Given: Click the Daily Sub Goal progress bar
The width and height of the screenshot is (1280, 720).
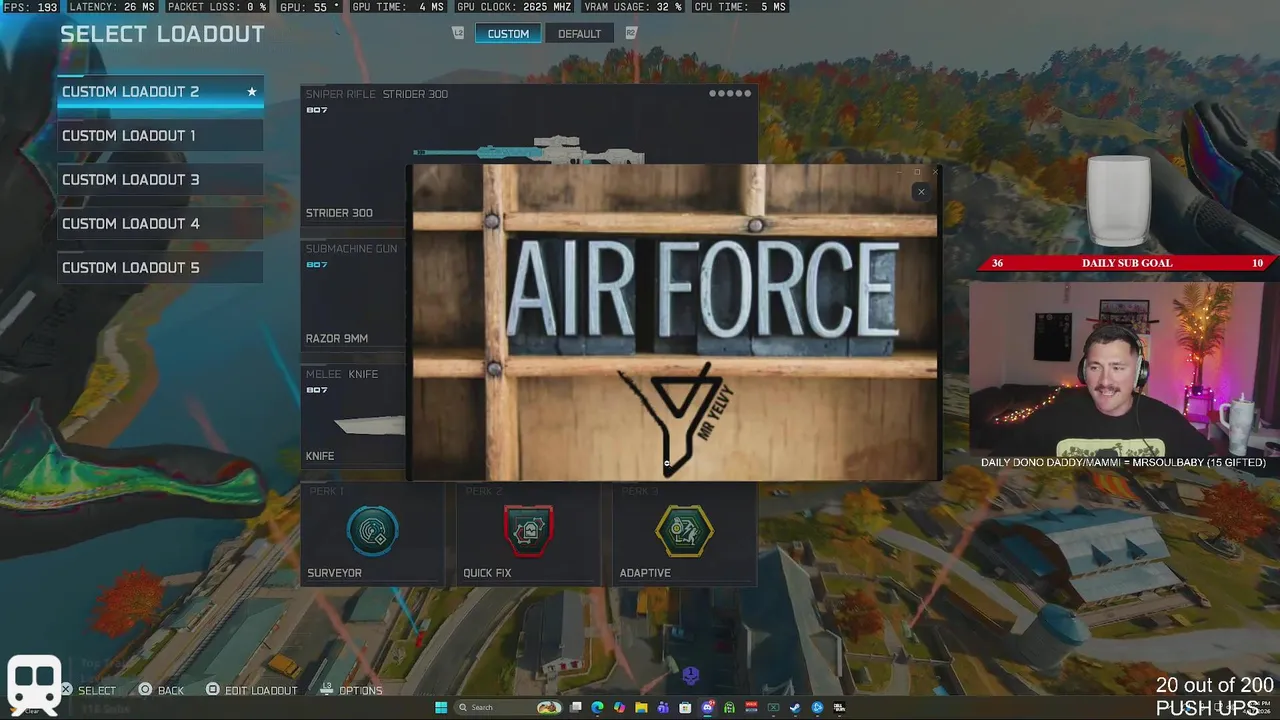Looking at the screenshot, I should [1127, 263].
